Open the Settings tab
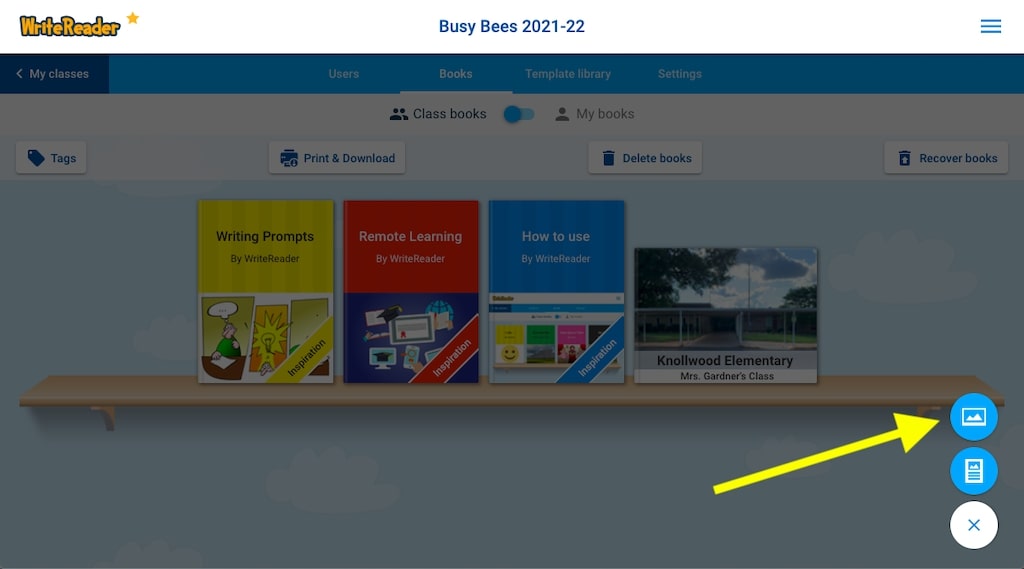 (x=680, y=74)
